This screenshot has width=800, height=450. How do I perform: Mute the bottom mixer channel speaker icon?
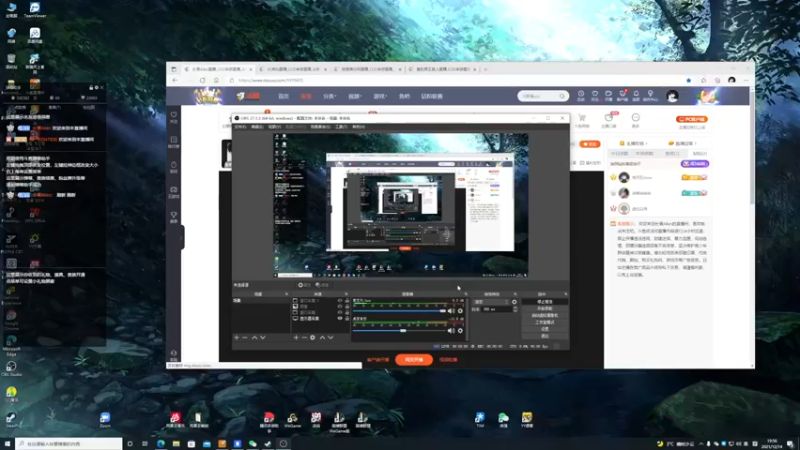click(x=451, y=331)
